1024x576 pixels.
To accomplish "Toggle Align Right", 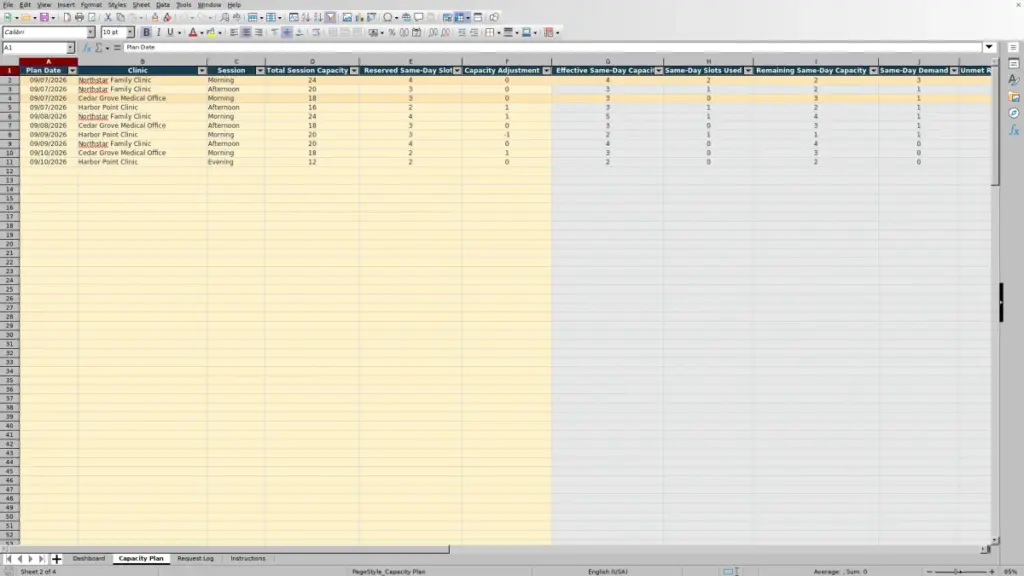I will (x=259, y=32).
